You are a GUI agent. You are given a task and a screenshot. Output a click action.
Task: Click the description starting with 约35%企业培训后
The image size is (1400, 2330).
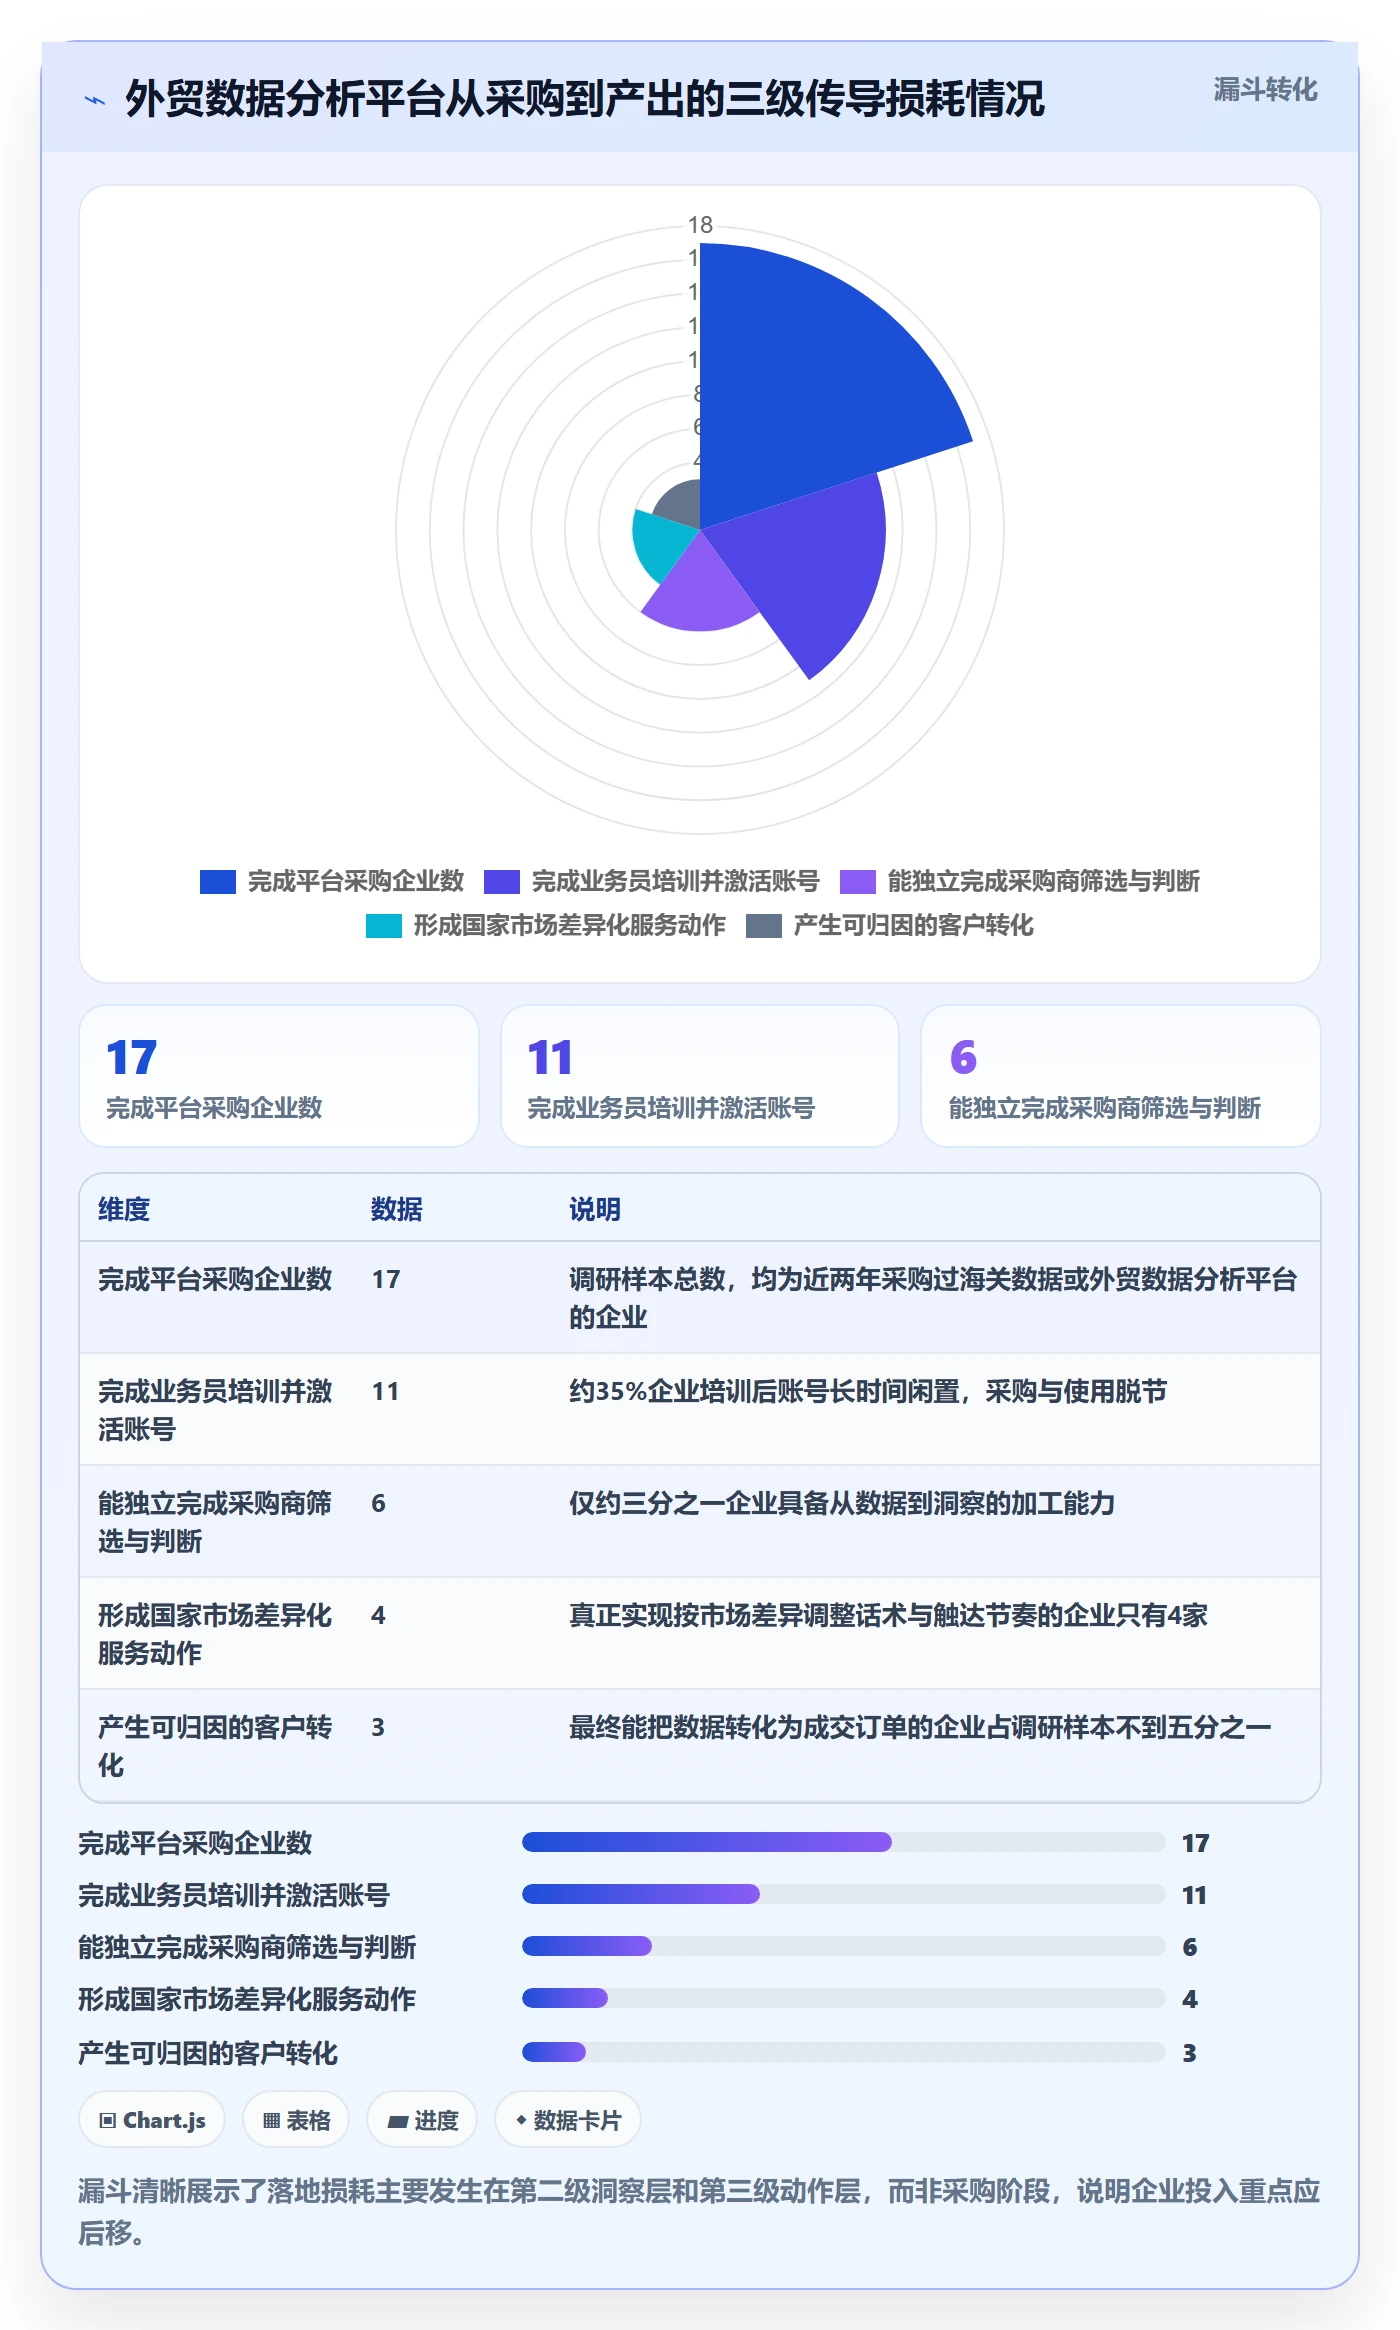tap(868, 1391)
